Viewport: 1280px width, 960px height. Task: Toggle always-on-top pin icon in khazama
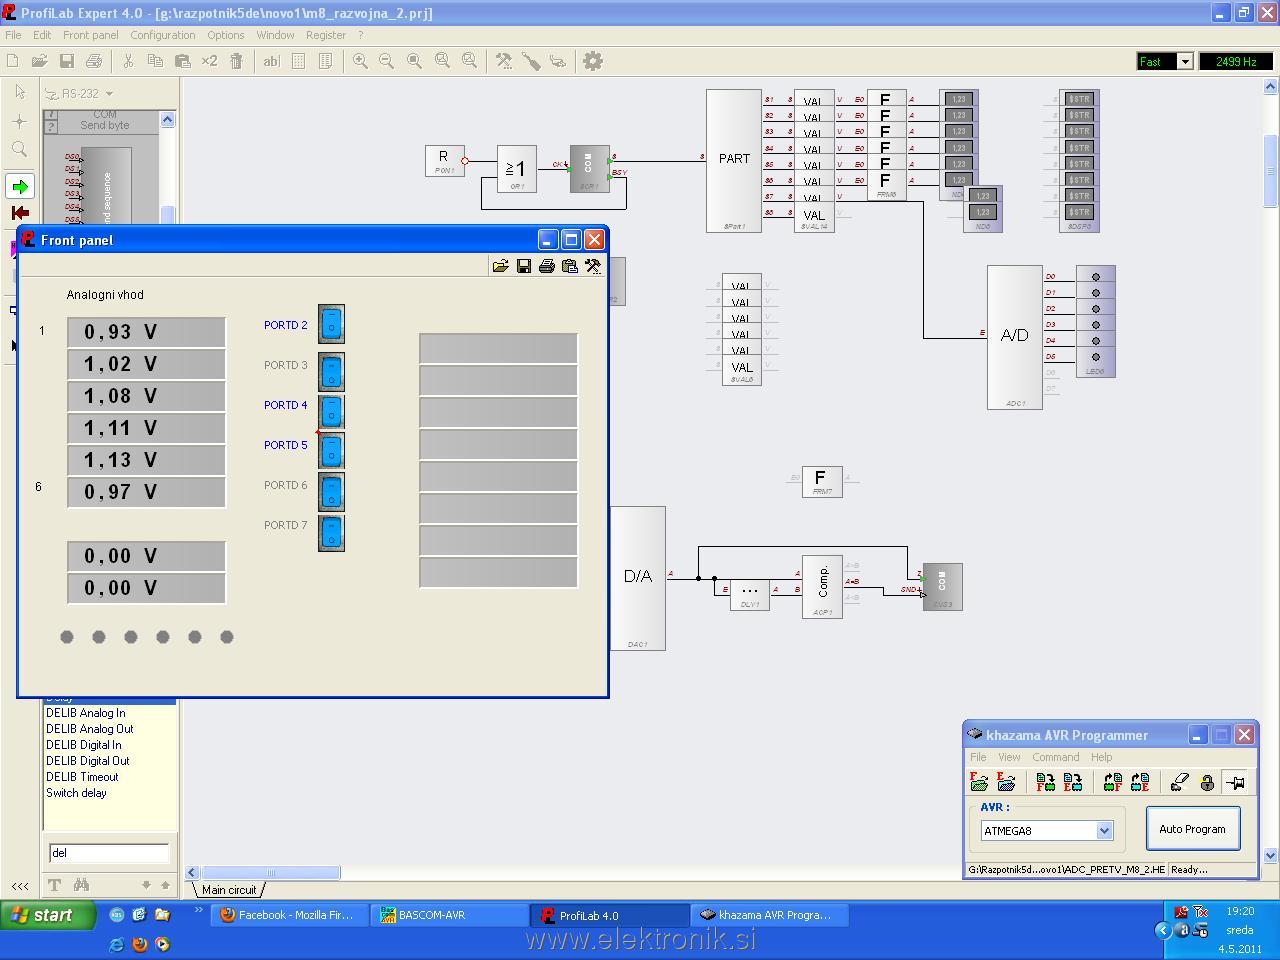click(x=1235, y=782)
